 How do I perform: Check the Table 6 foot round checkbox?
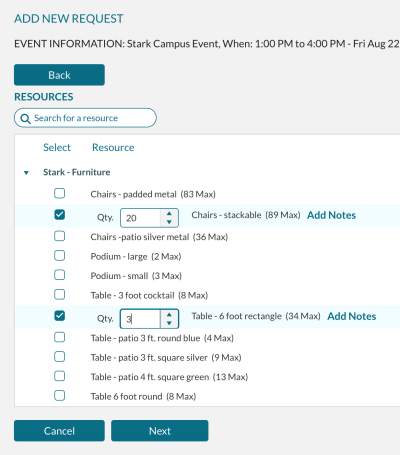point(59,396)
